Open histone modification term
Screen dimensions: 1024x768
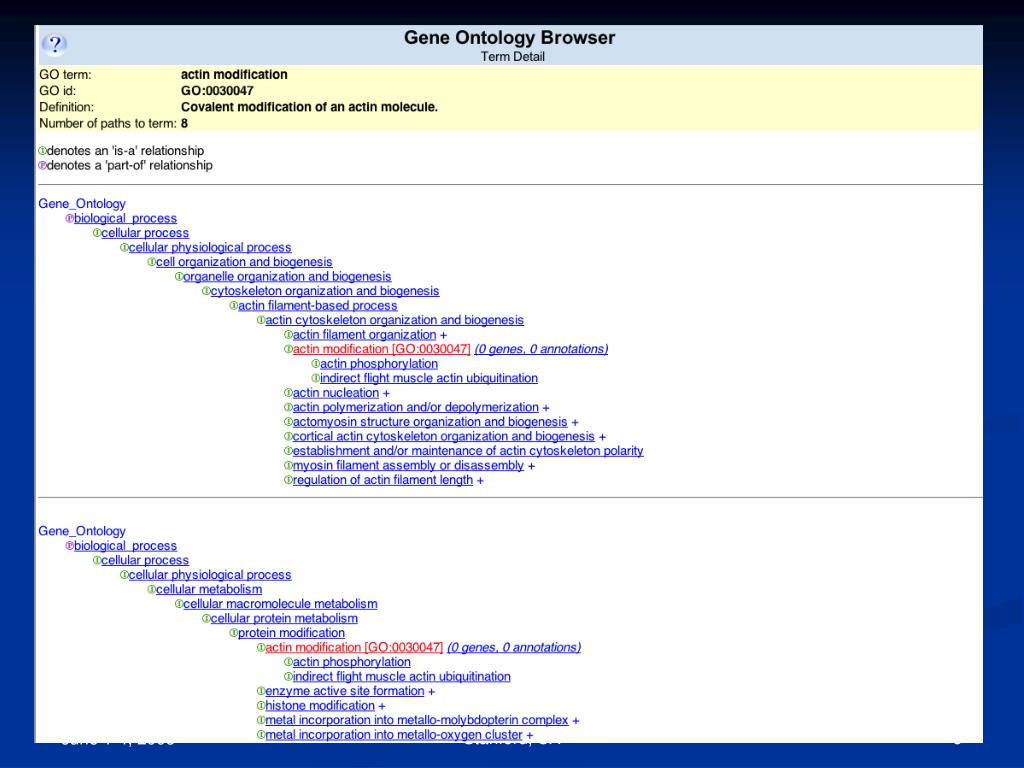click(320, 705)
